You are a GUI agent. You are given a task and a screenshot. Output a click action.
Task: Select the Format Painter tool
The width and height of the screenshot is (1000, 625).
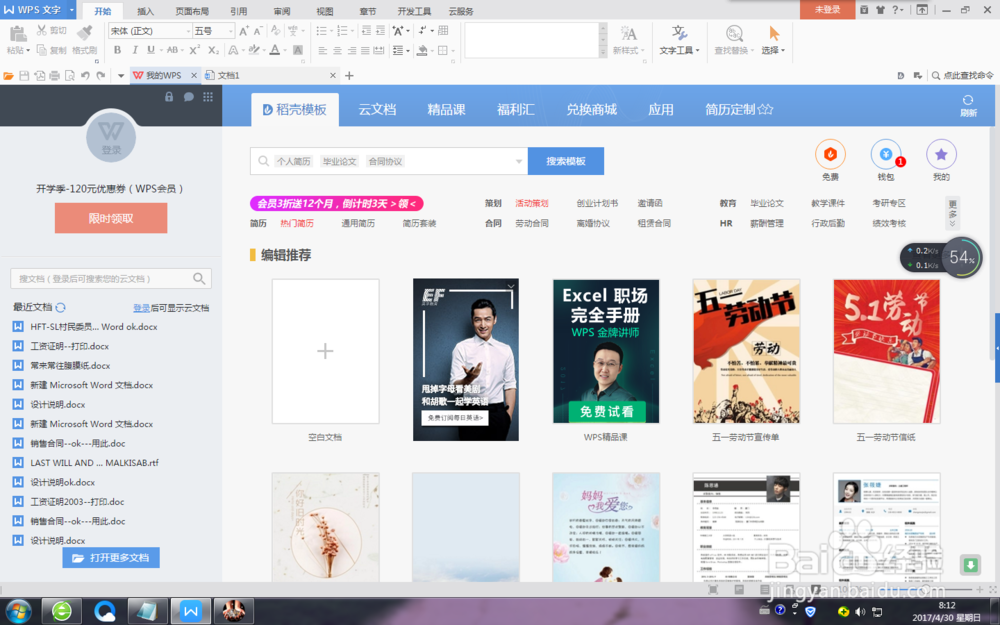(86, 40)
